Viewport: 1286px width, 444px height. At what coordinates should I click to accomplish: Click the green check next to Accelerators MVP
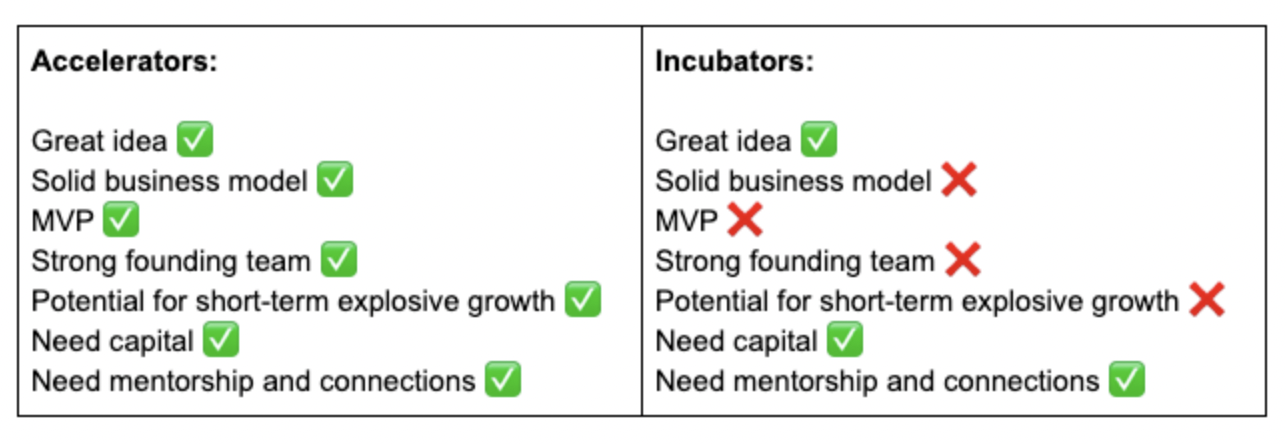point(121,220)
